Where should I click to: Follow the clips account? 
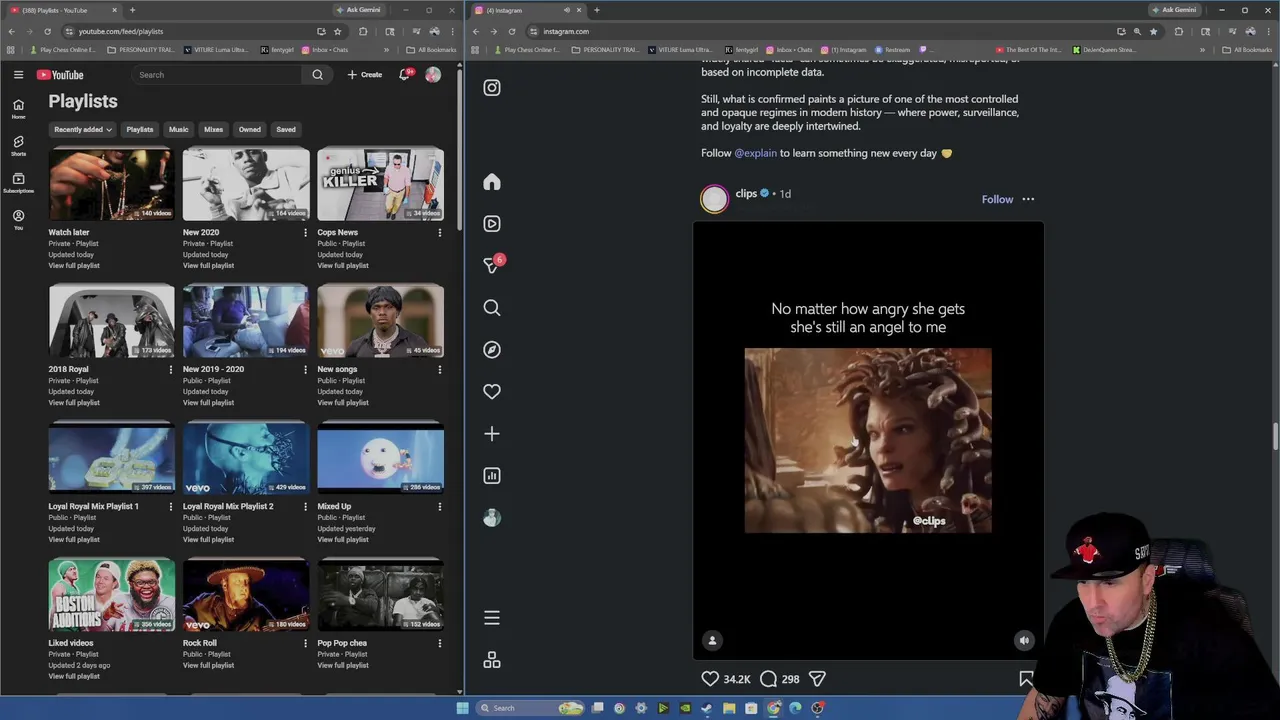[997, 199]
